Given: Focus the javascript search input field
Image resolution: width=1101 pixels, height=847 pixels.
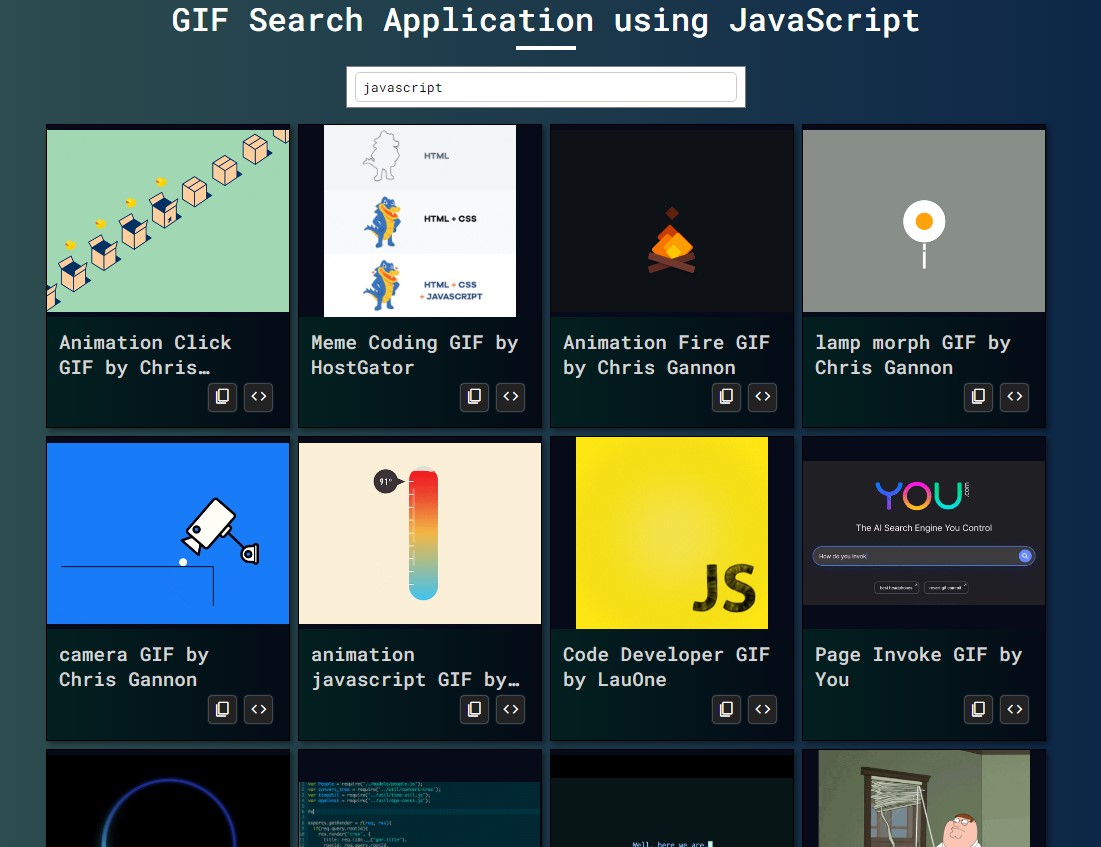Looking at the screenshot, I should (546, 87).
